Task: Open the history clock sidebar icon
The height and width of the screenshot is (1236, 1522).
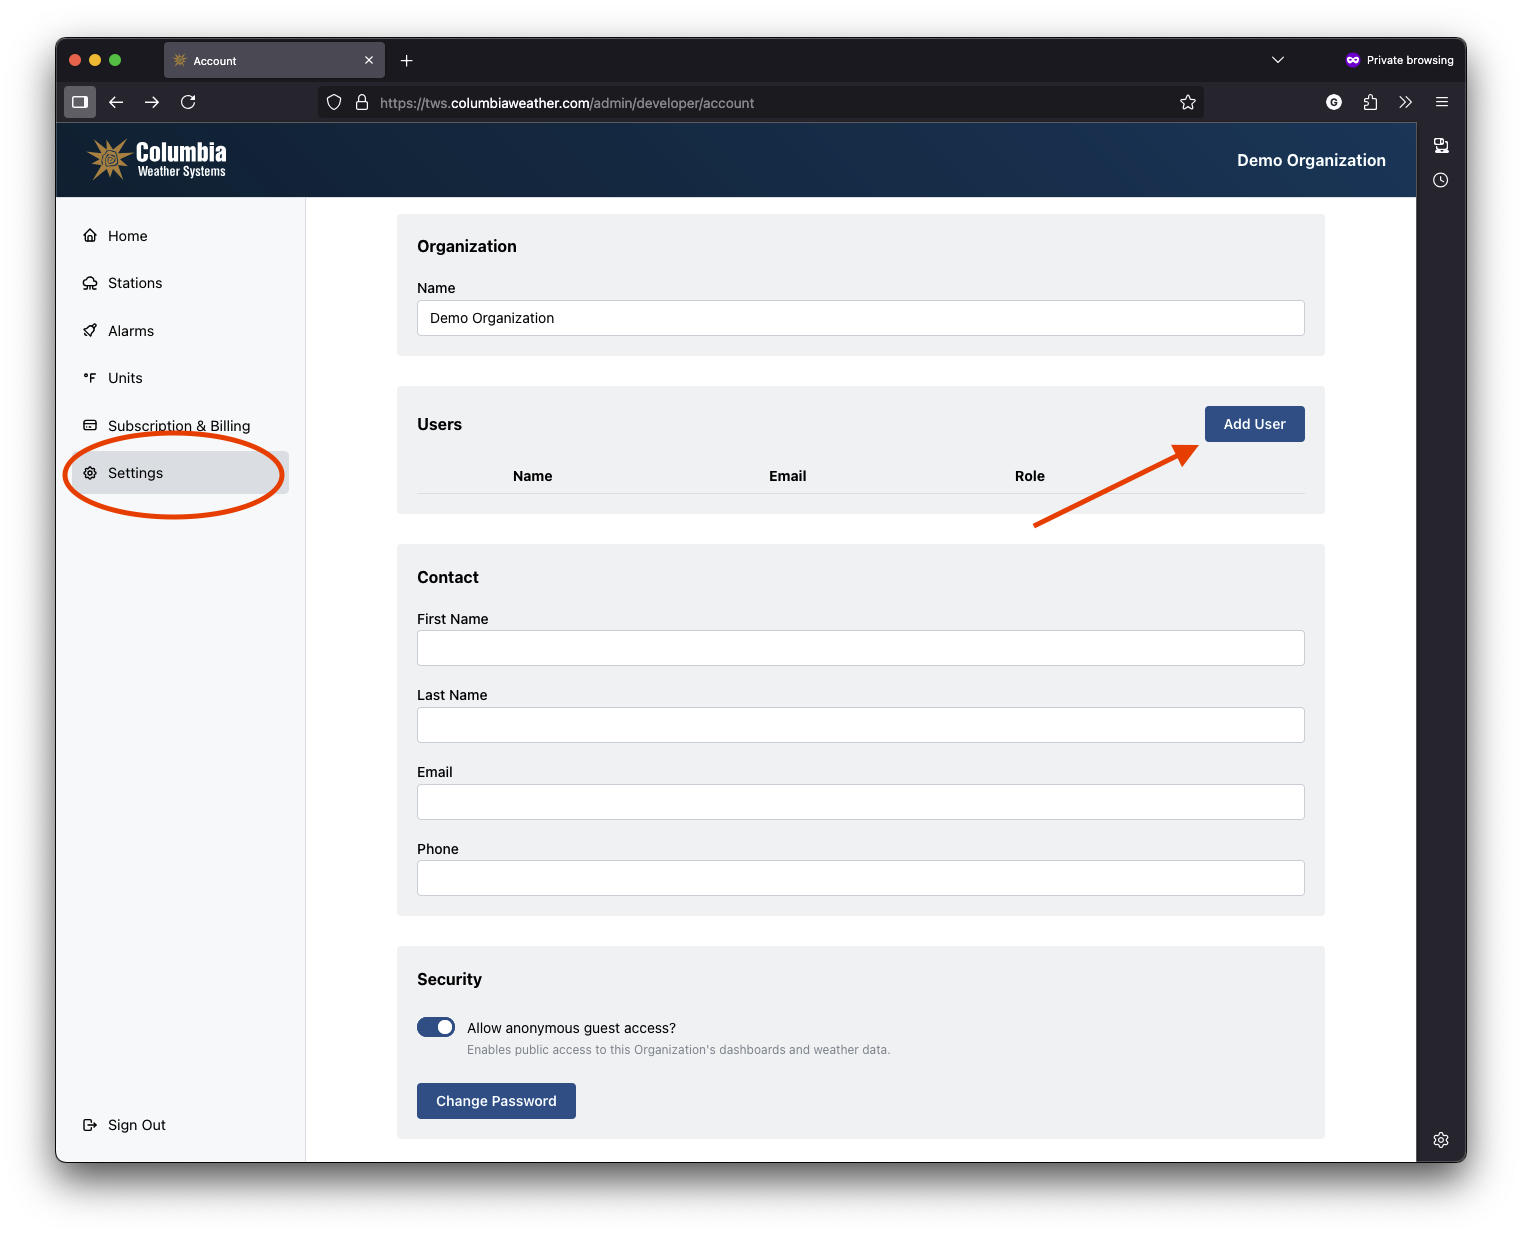Action: coord(1441,180)
